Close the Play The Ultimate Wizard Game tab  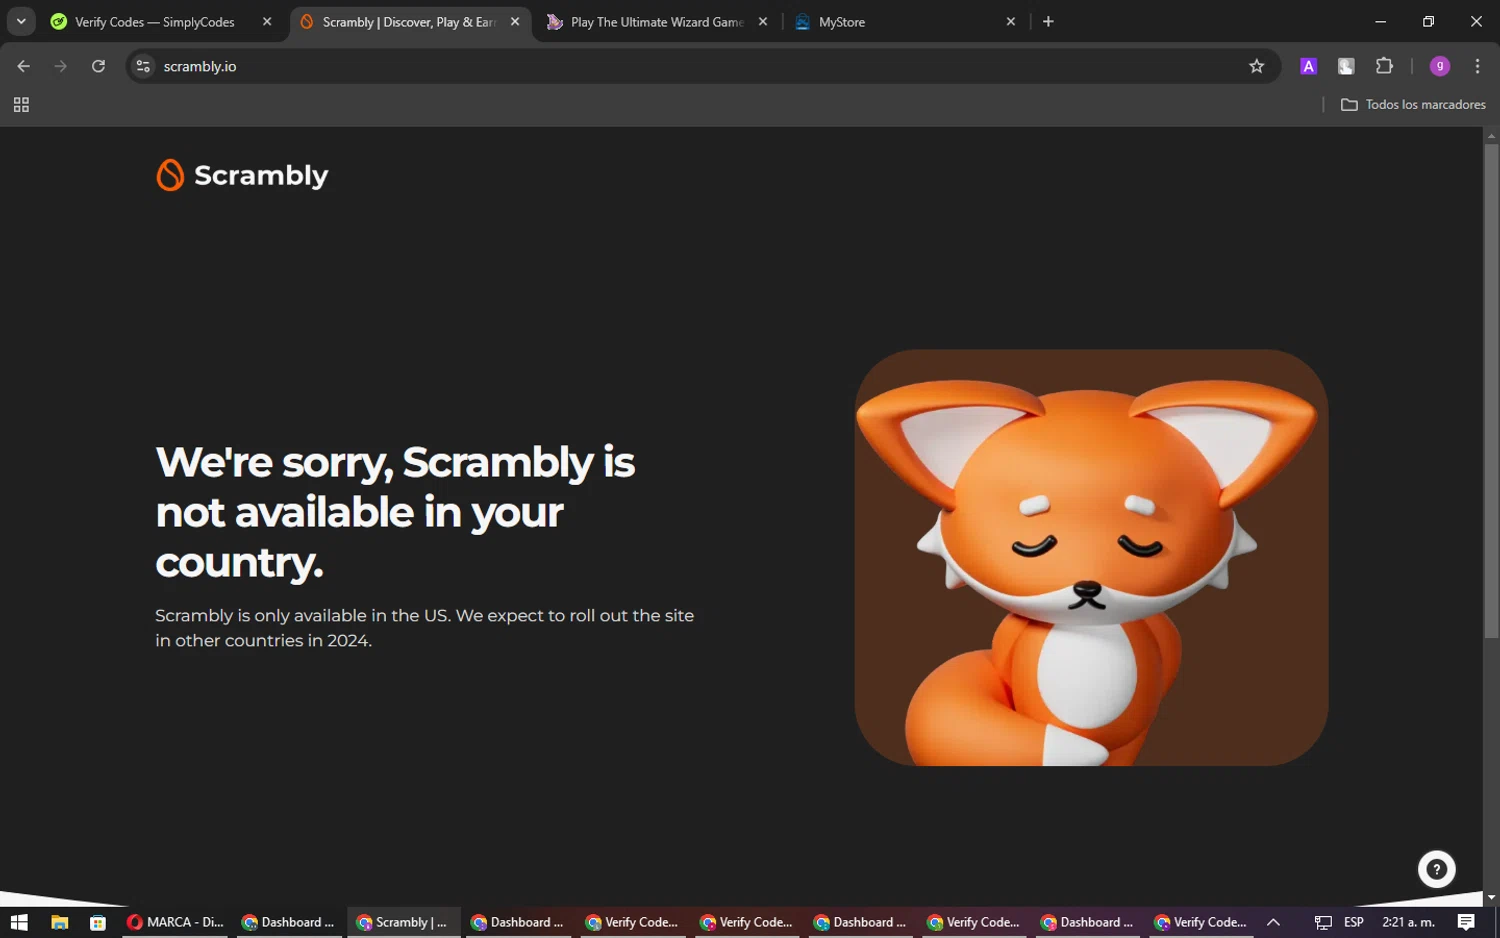click(x=763, y=21)
